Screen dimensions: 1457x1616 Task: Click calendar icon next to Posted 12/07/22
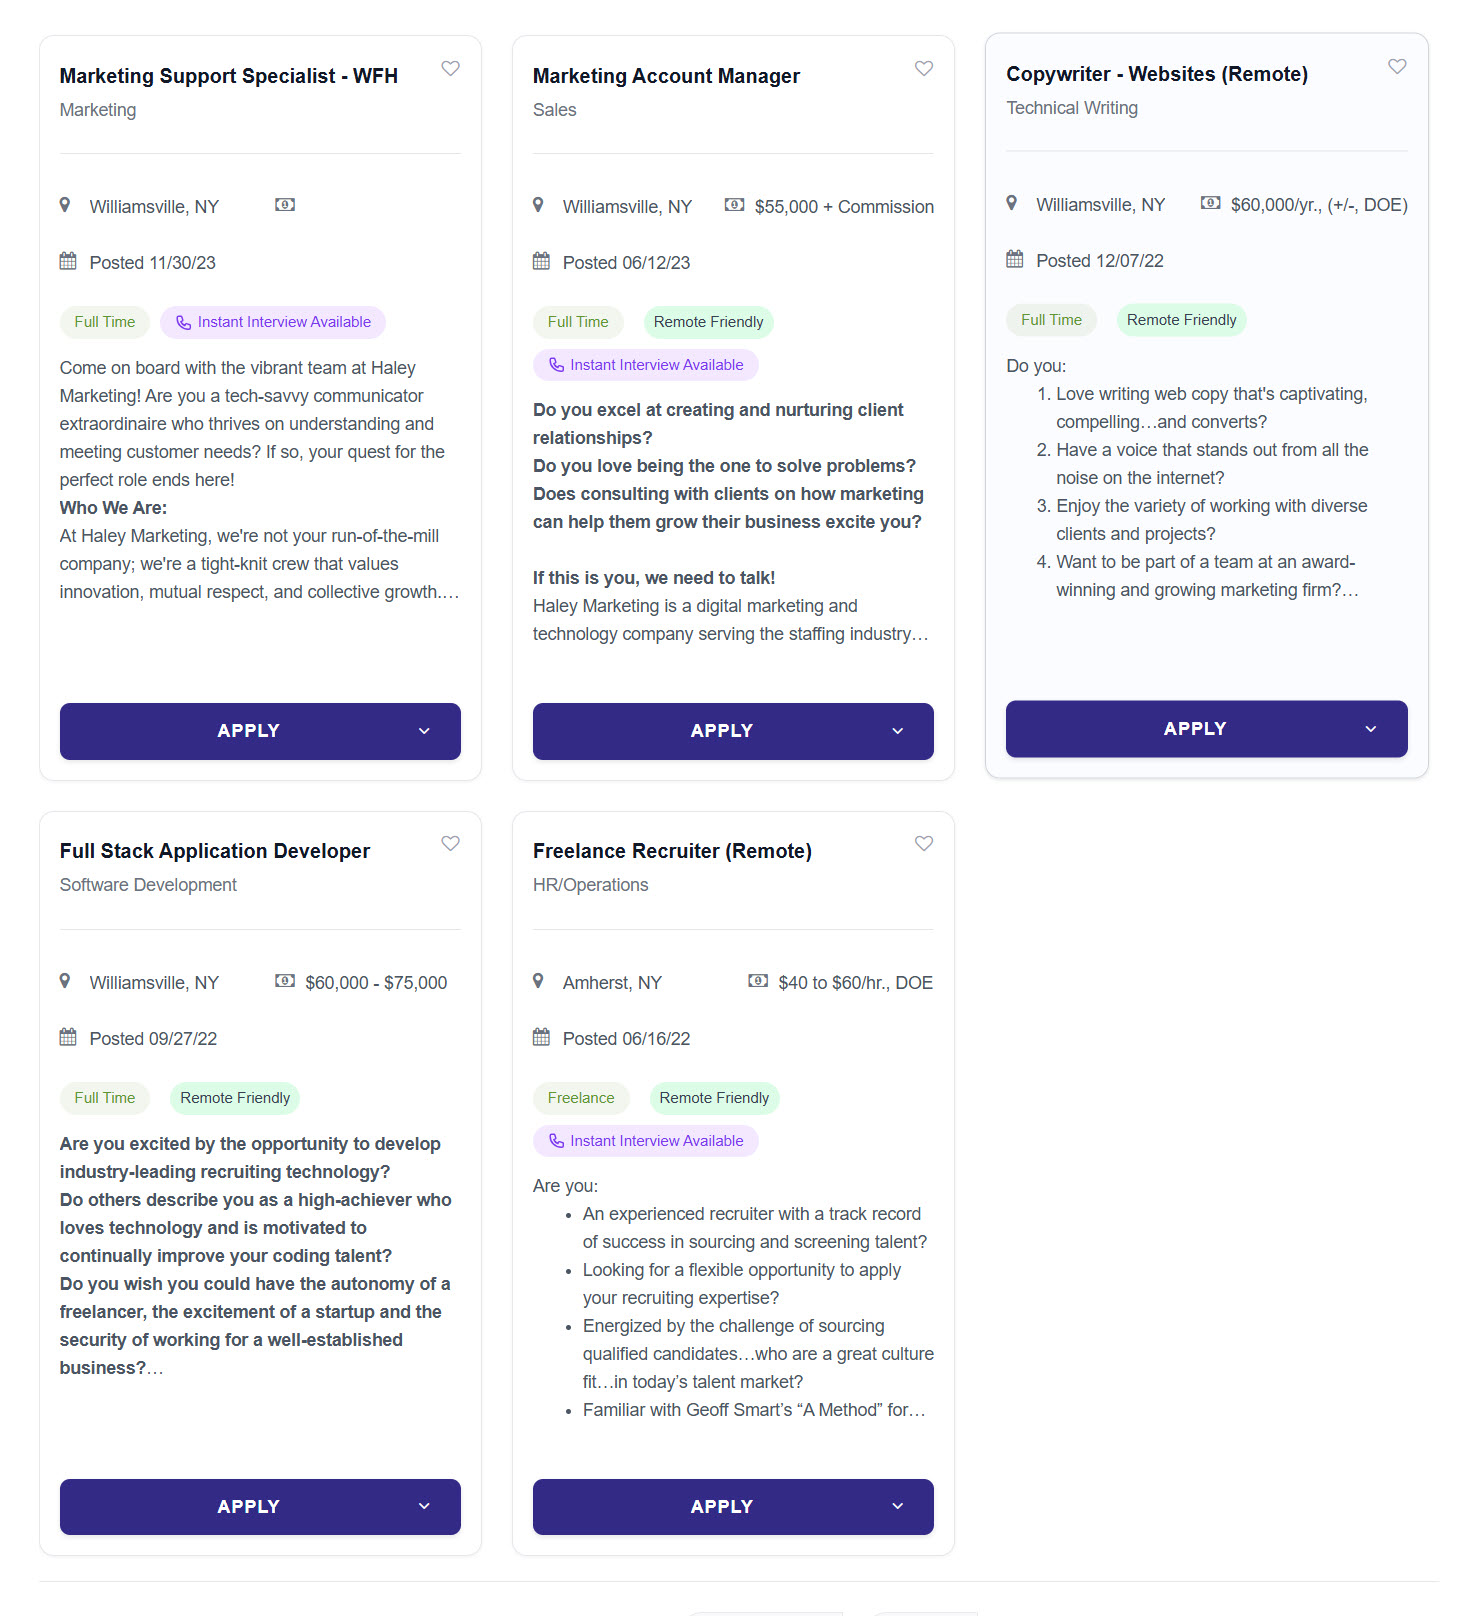click(x=1015, y=259)
